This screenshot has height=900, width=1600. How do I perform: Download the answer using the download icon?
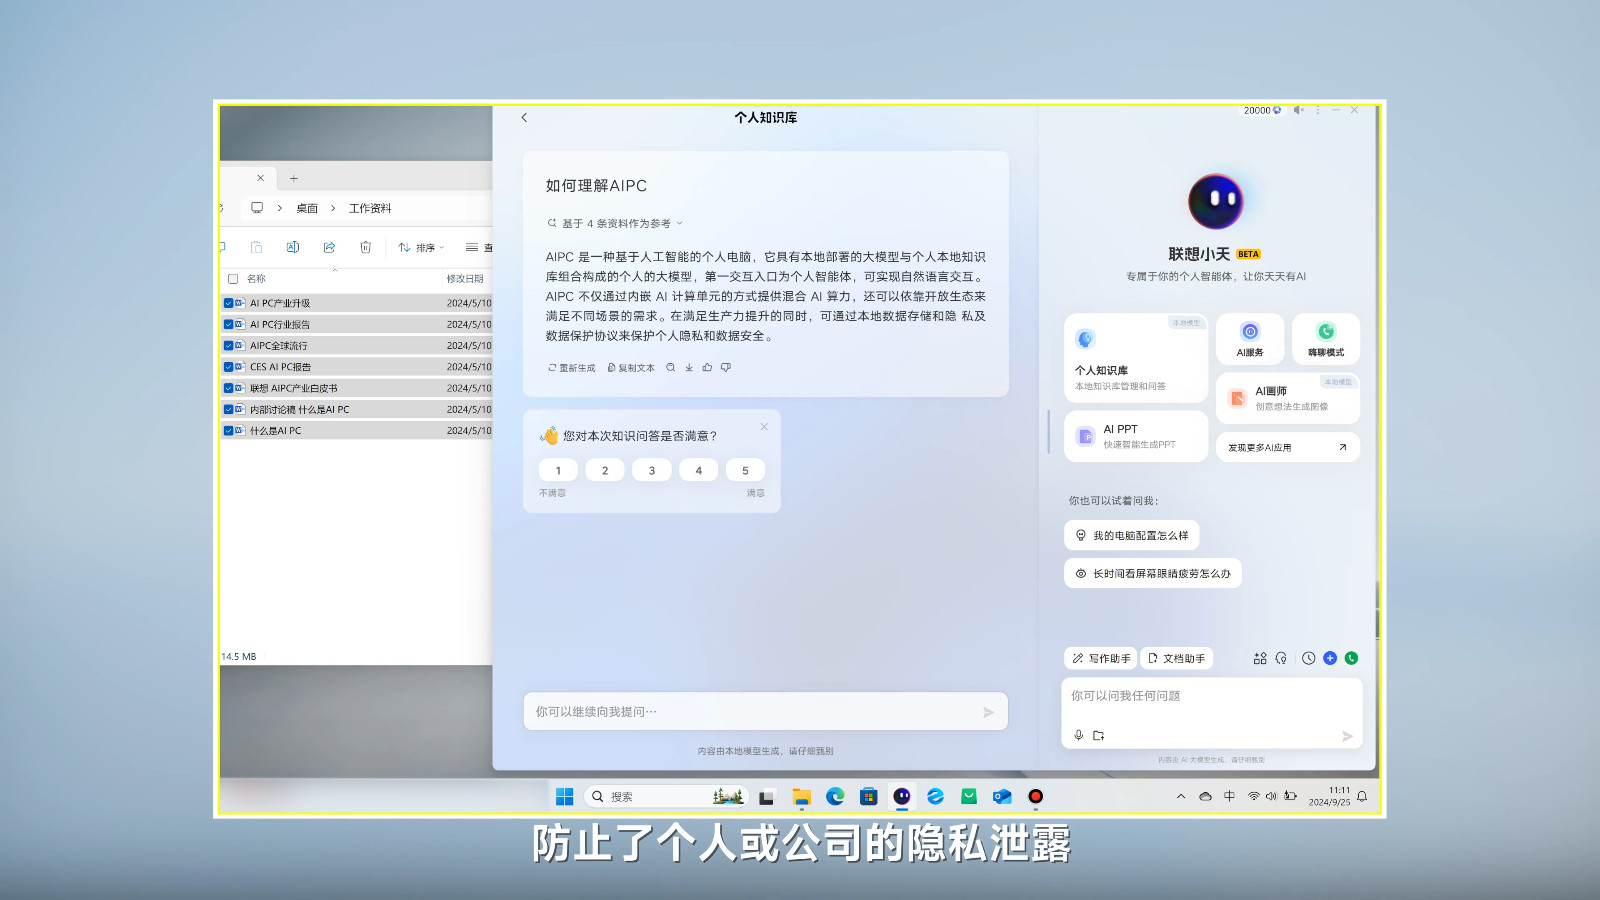click(689, 368)
